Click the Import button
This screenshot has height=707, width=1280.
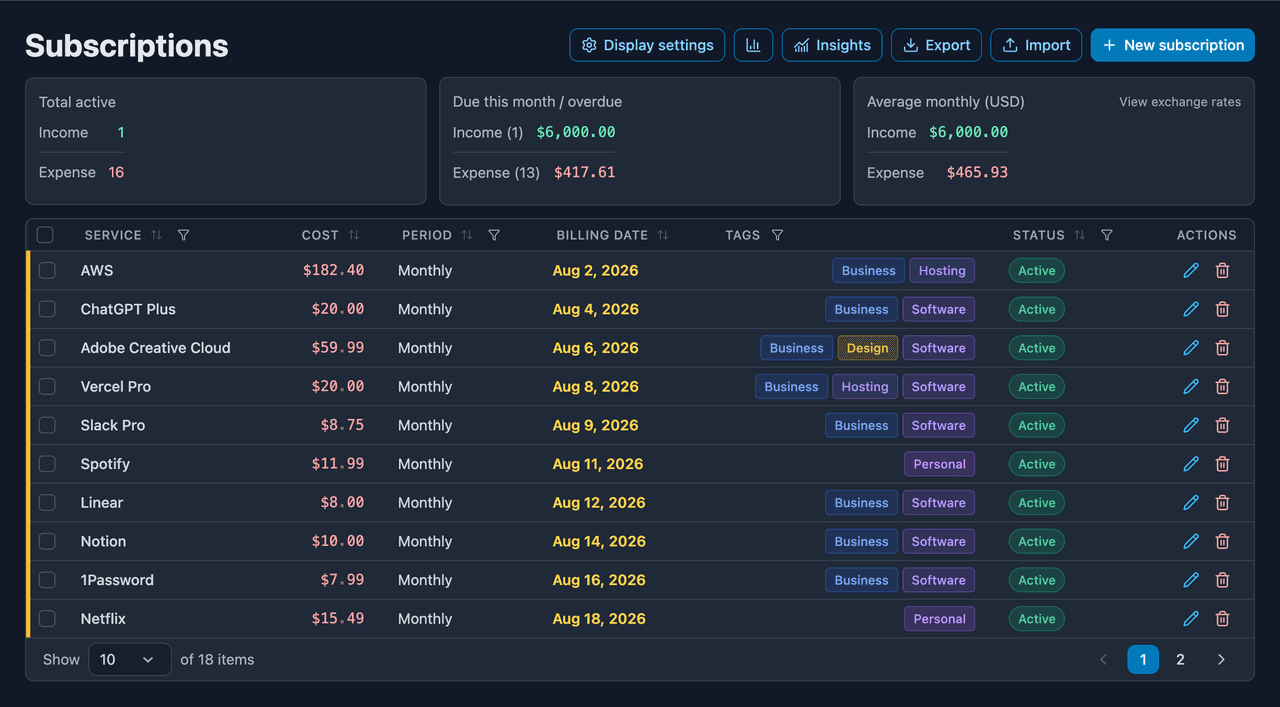coord(1036,45)
